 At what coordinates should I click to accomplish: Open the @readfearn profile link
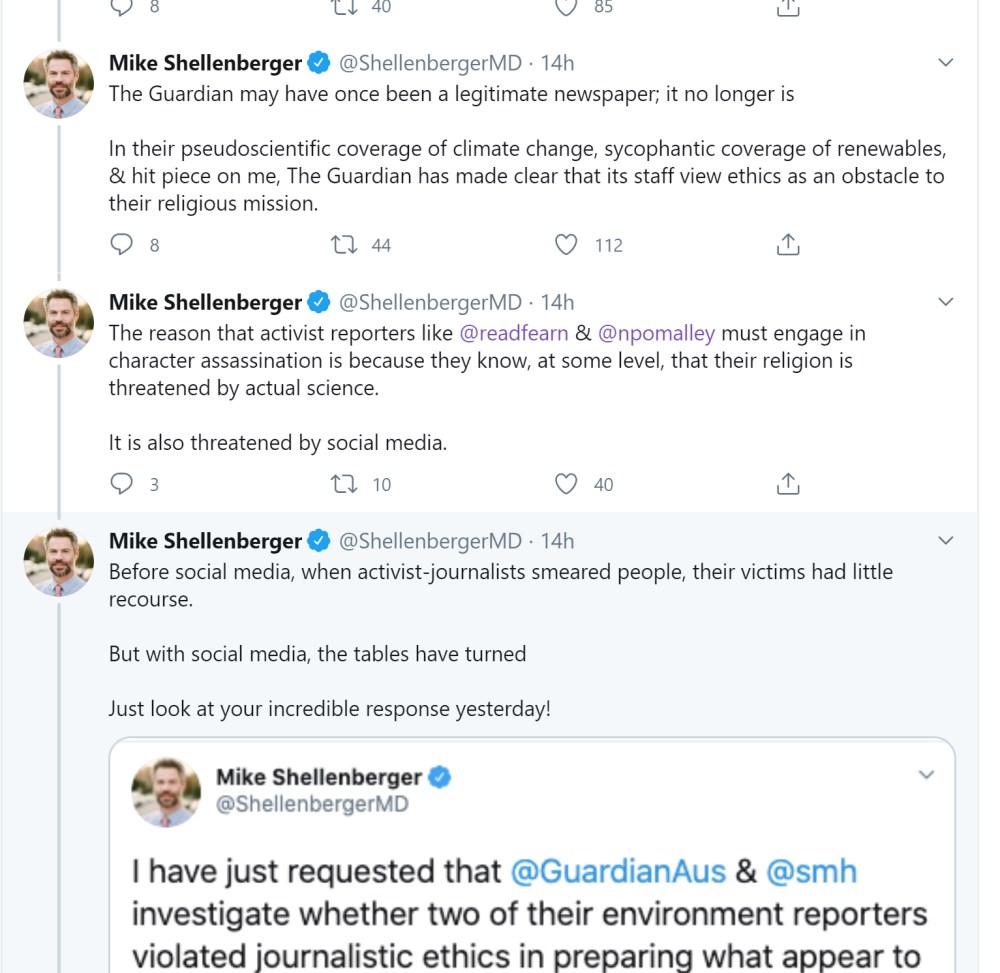pyautogui.click(x=514, y=333)
